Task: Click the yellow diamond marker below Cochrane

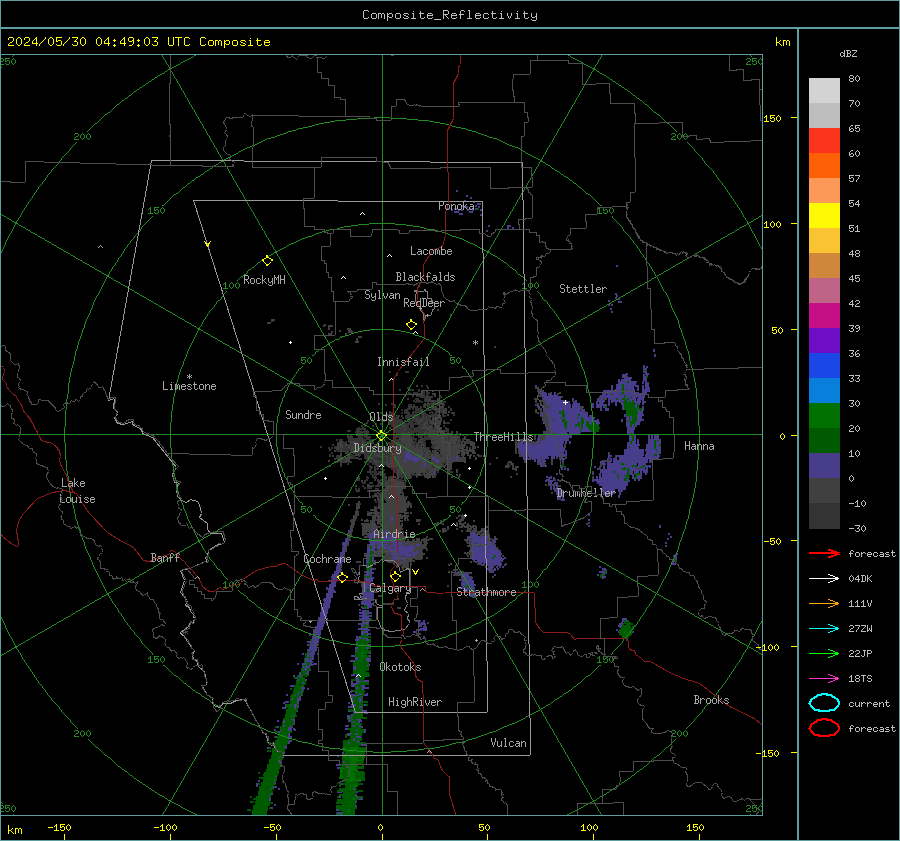Action: tap(342, 578)
